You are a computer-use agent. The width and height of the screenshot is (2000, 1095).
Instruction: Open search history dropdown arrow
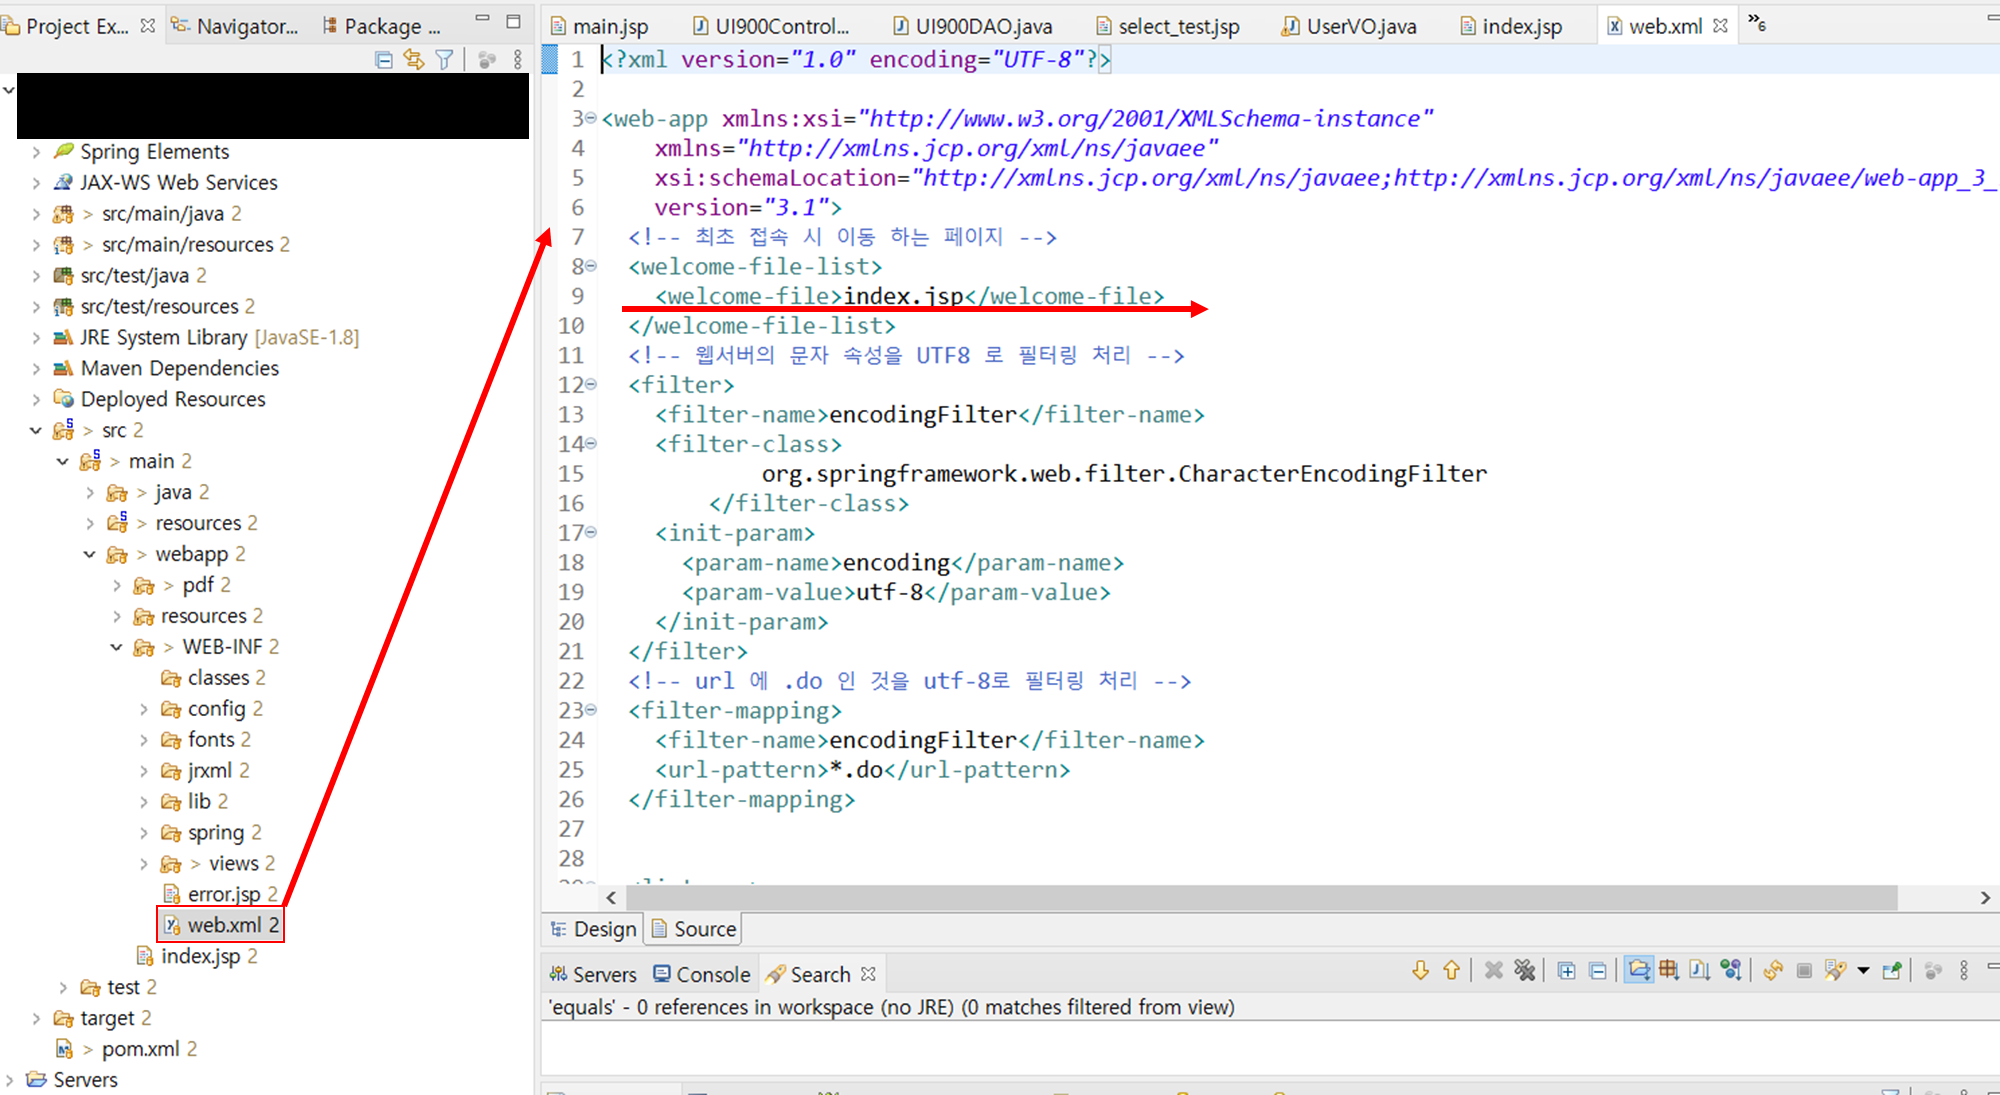1863,970
